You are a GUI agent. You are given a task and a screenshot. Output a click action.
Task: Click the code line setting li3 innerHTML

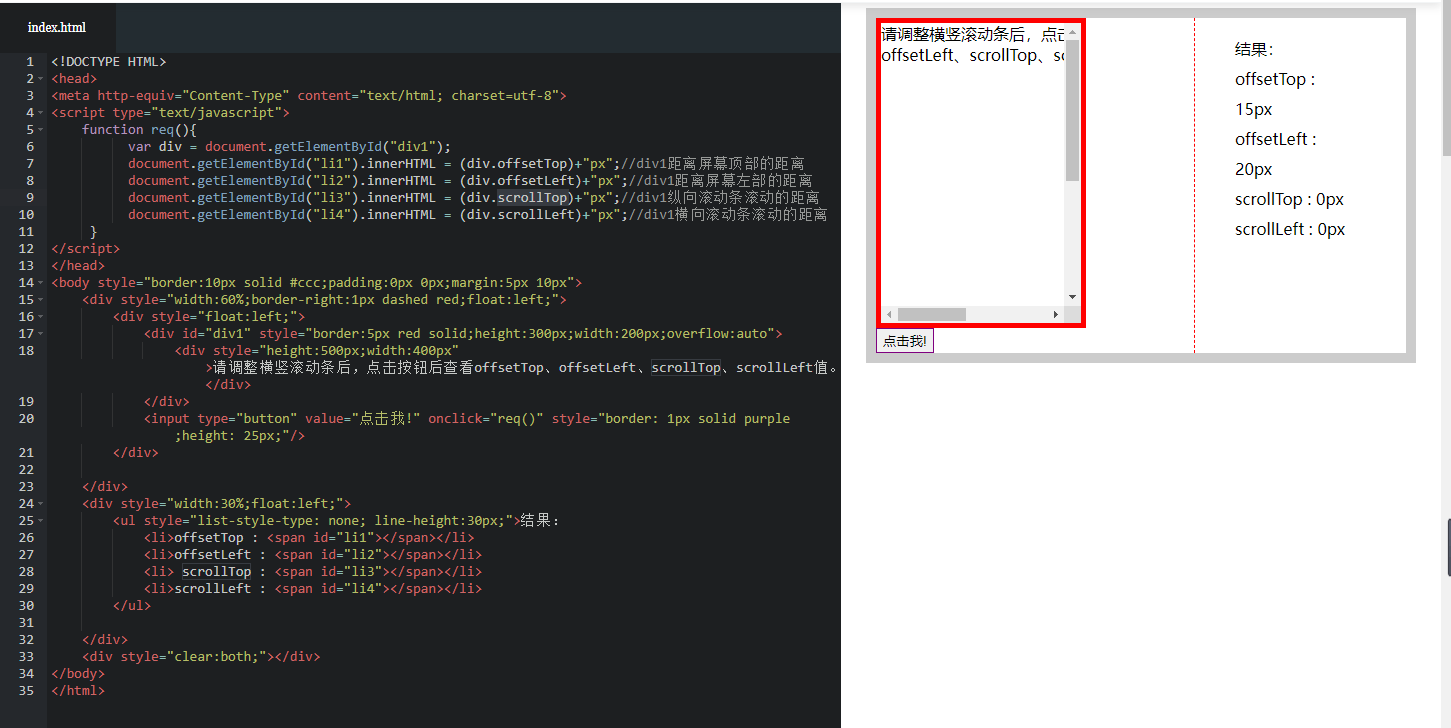(474, 198)
